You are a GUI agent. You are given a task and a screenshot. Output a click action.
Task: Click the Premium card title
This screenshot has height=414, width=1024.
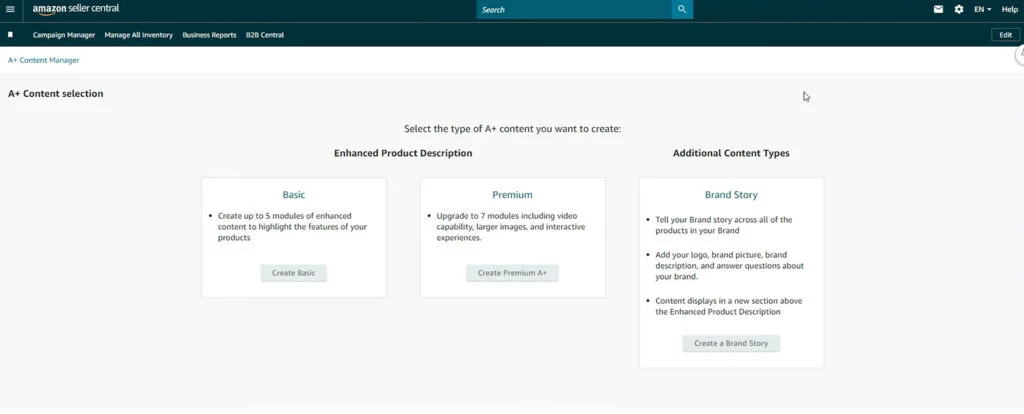(x=513, y=195)
